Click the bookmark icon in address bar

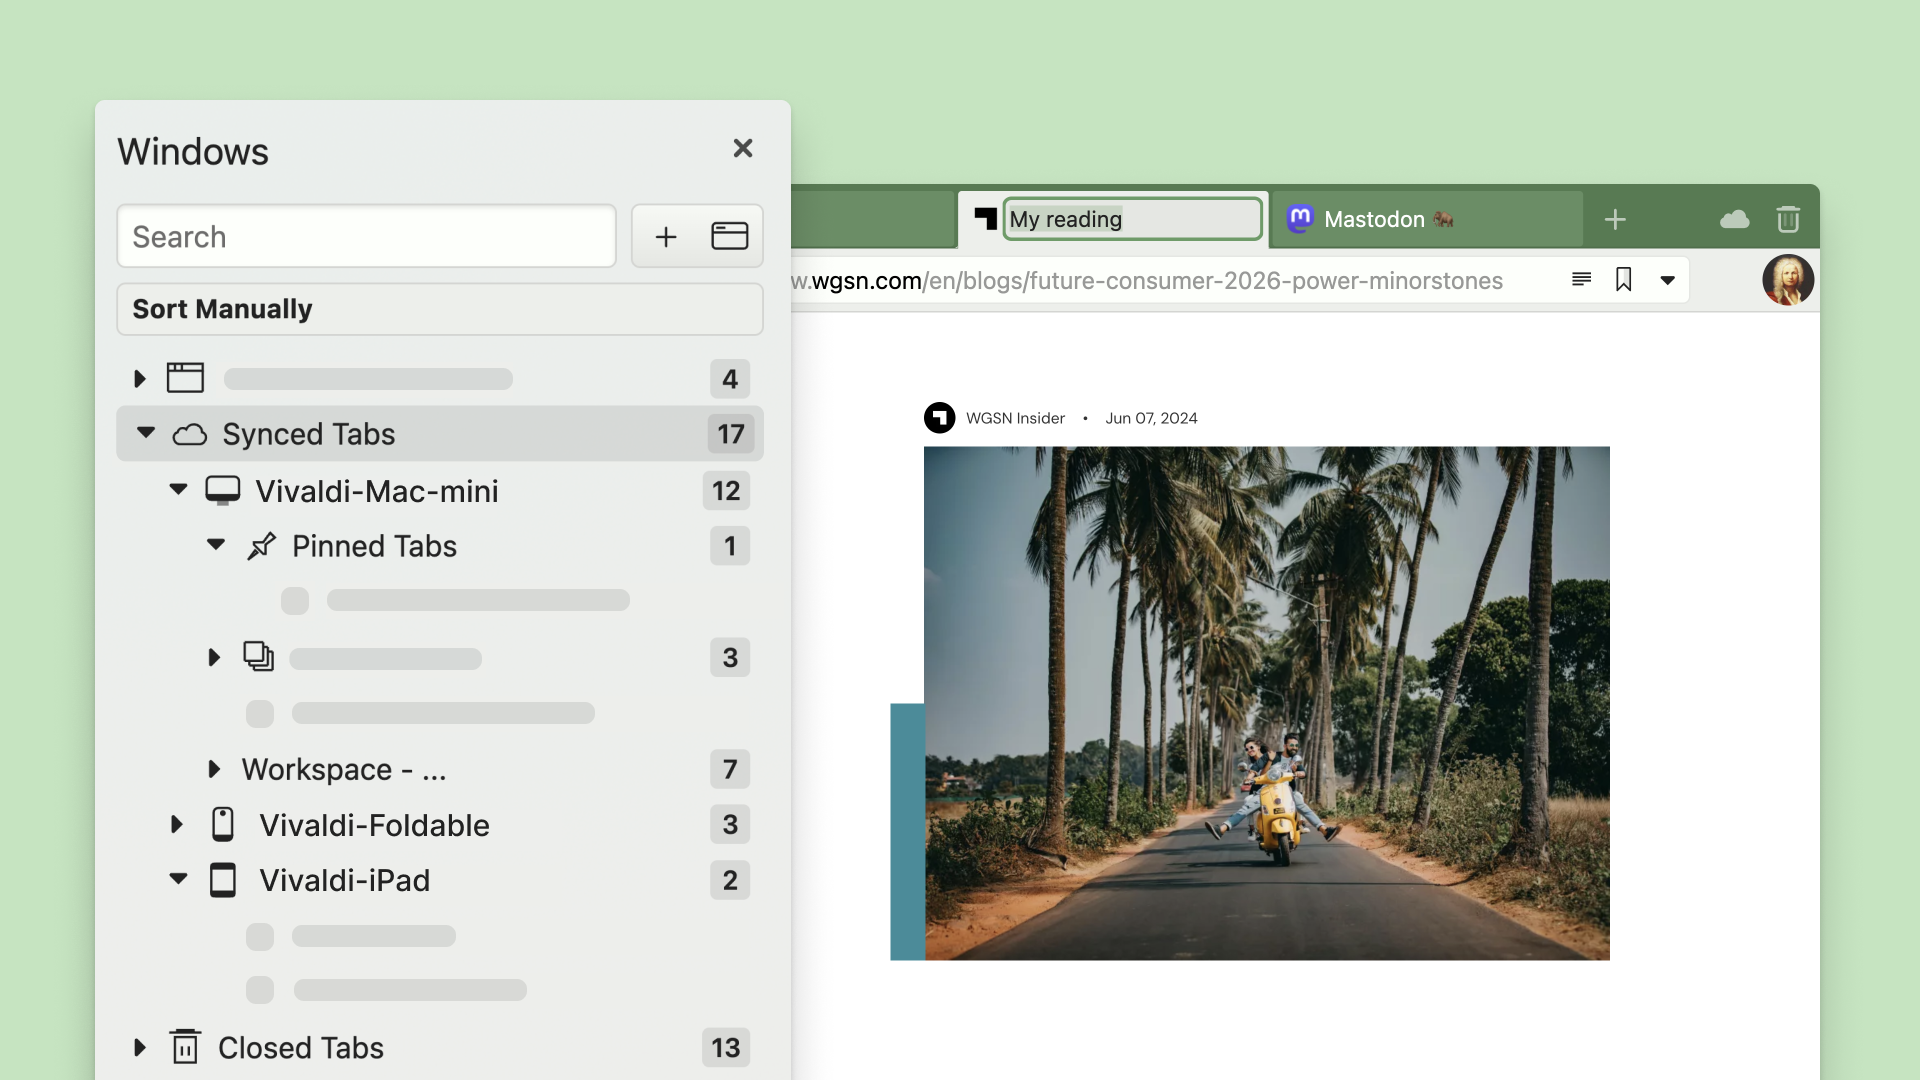point(1625,278)
